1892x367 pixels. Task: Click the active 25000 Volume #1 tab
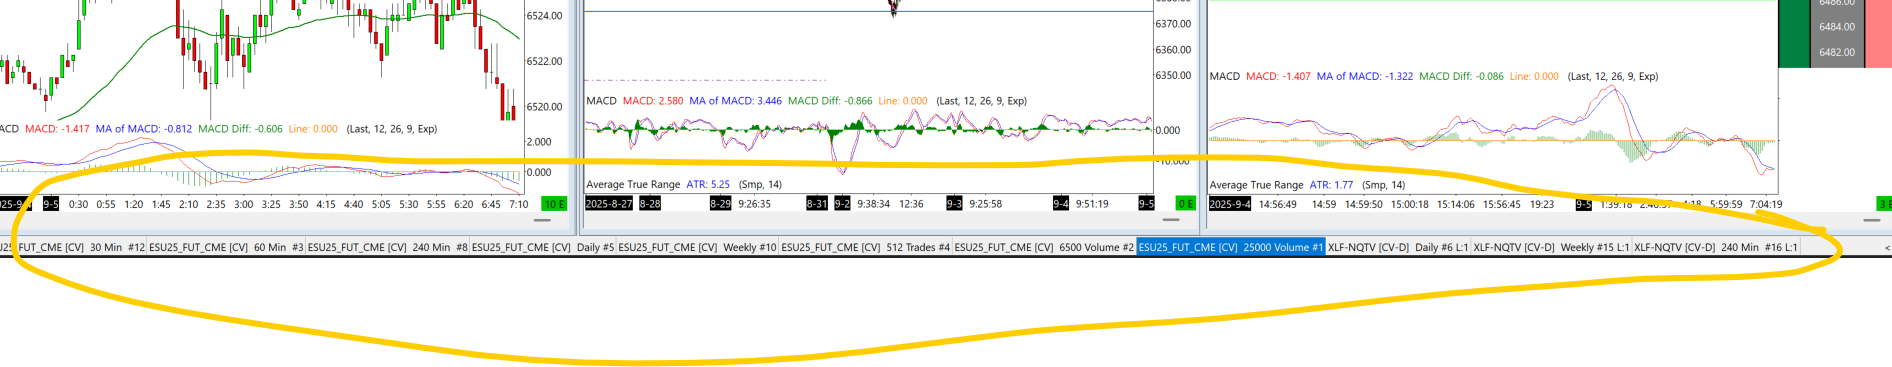(1231, 247)
